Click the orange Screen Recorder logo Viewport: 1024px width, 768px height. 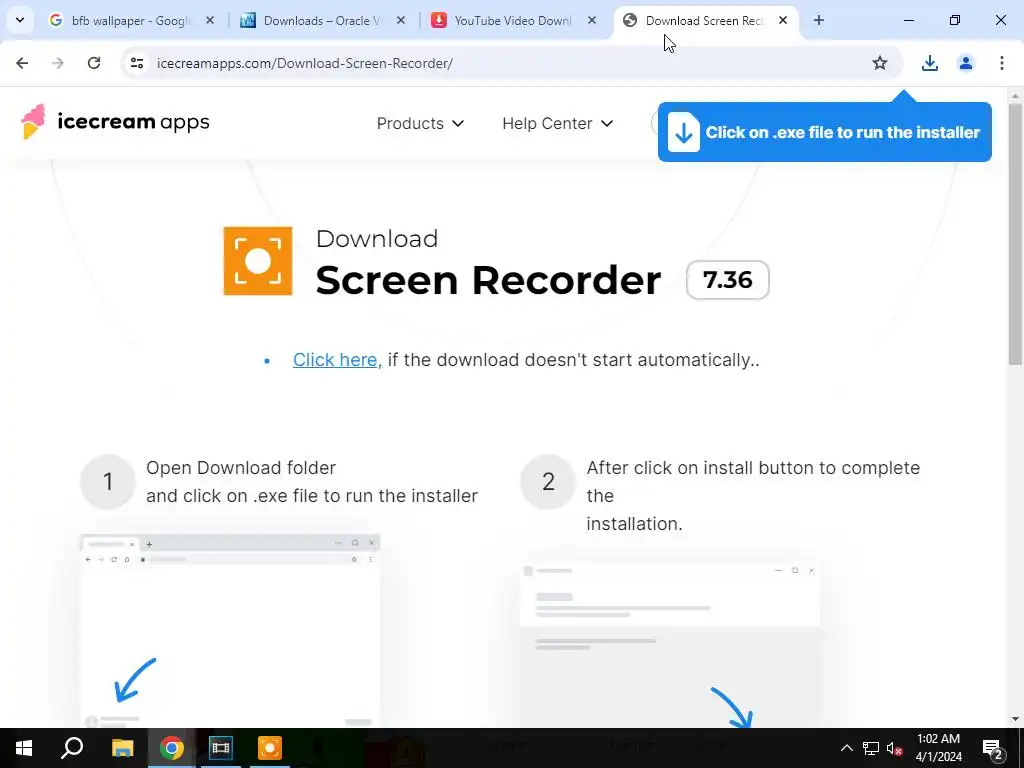pyautogui.click(x=258, y=261)
